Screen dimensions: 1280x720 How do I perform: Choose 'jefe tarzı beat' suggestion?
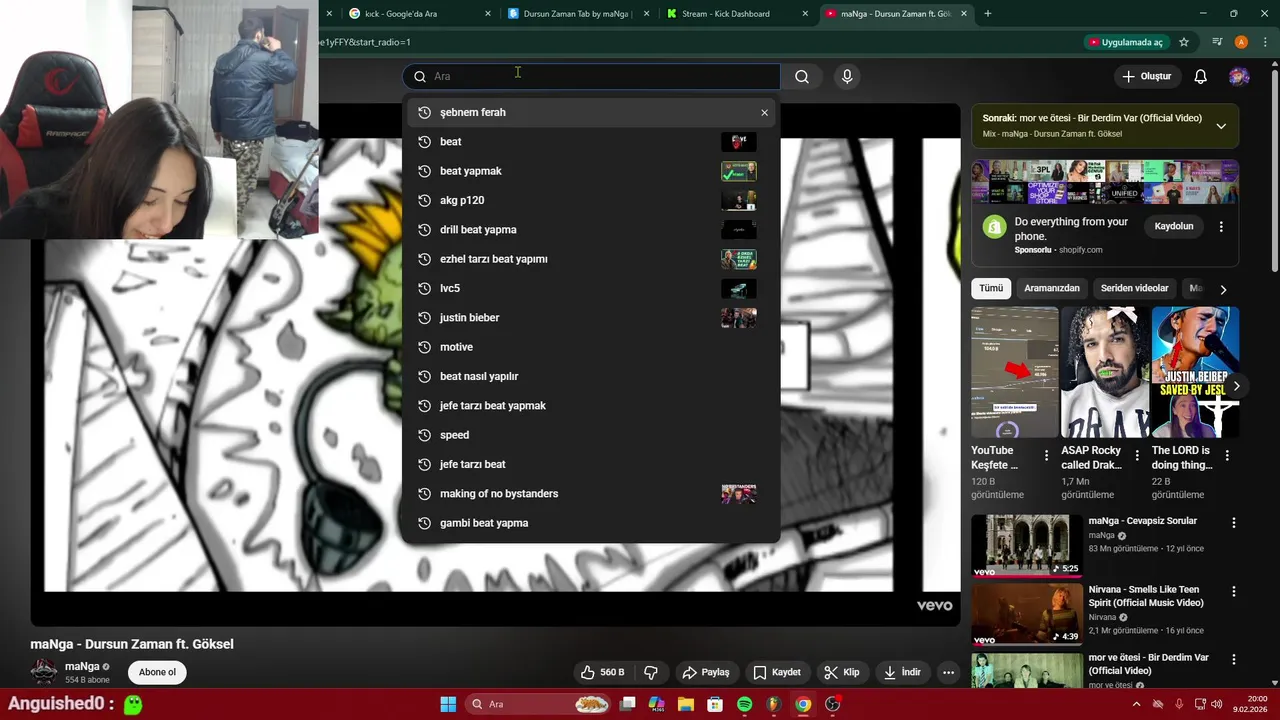(591, 464)
